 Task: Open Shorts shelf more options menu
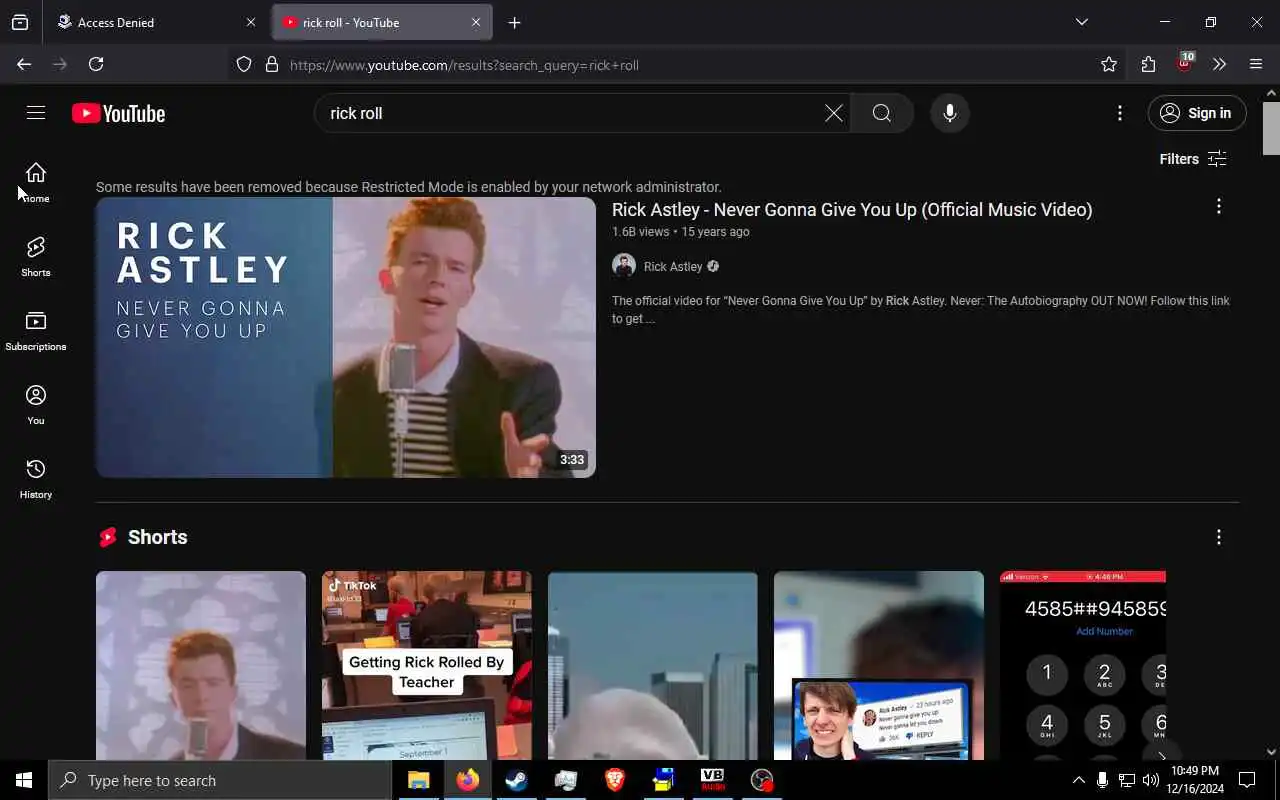1218,537
